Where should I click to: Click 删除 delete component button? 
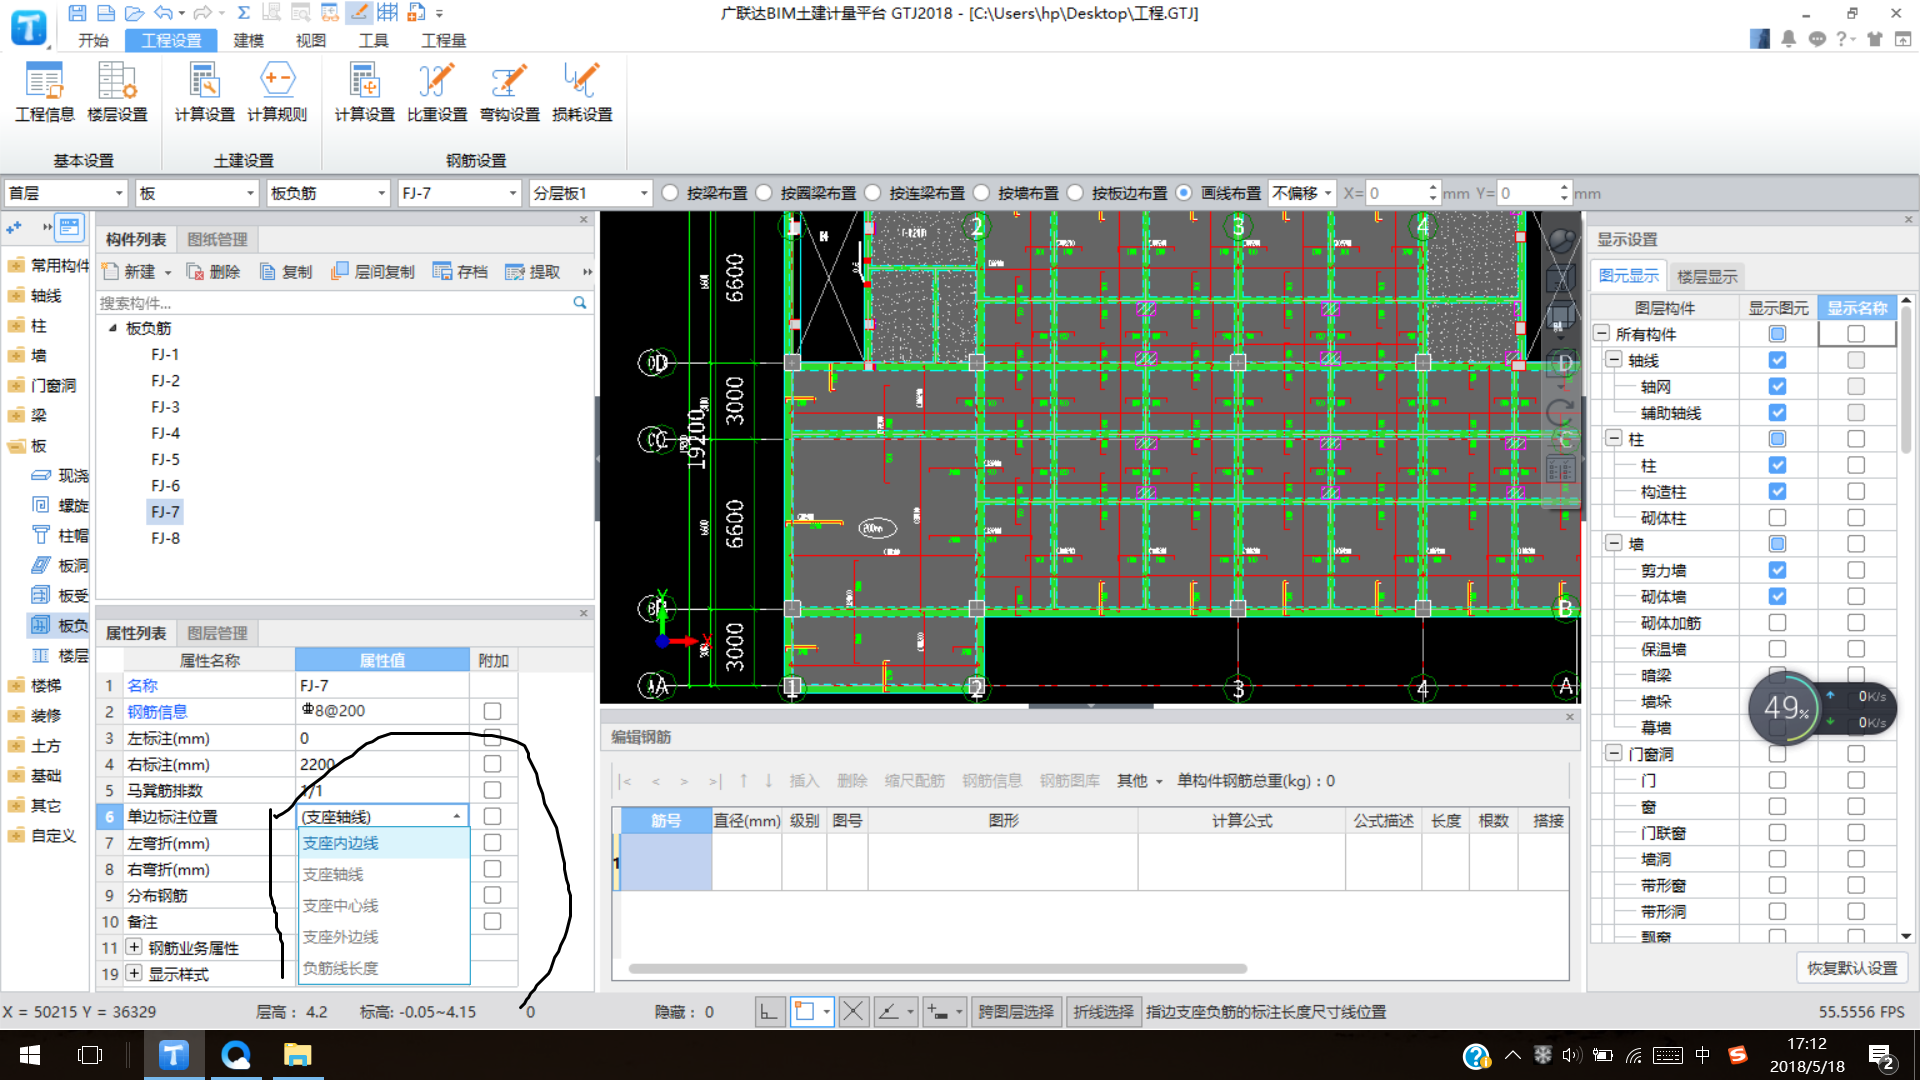(213, 272)
